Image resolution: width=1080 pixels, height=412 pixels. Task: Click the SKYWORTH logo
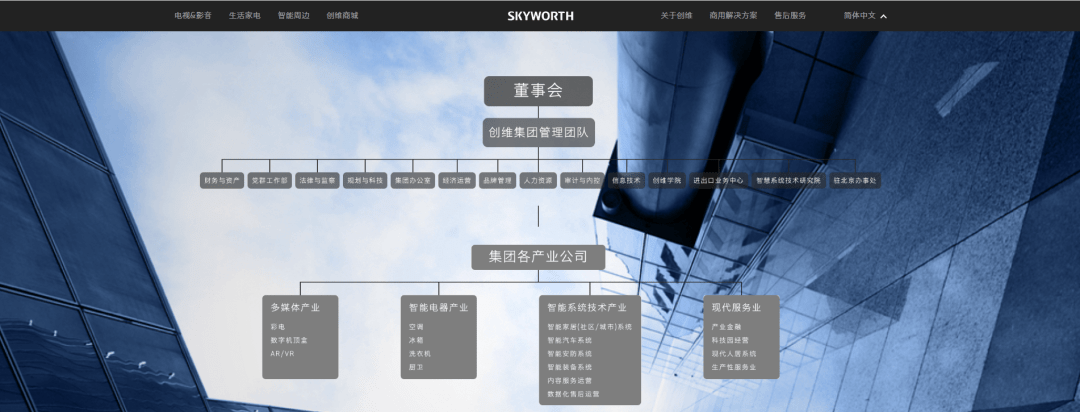tap(539, 16)
